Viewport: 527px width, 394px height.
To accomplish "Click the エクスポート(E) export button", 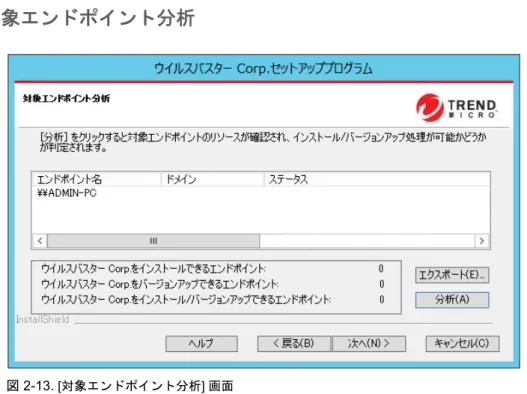I will tap(452, 275).
